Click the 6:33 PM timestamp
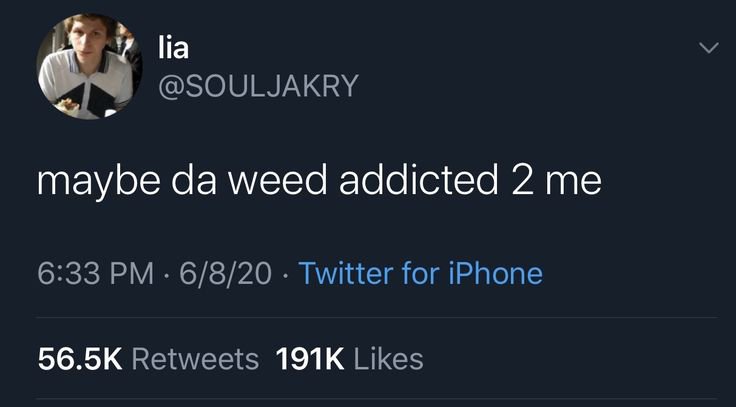The width and height of the screenshot is (736, 407). pos(96,273)
